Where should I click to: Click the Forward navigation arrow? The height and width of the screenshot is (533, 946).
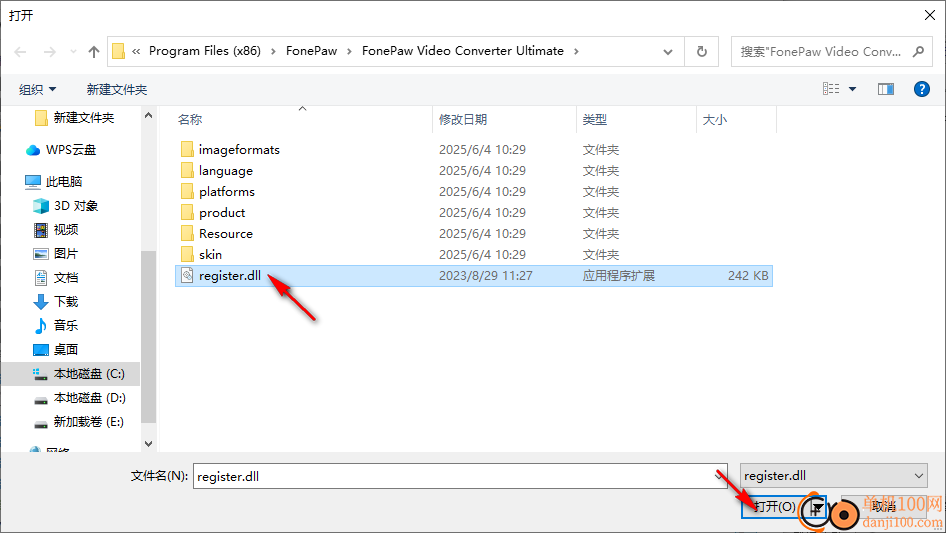coord(49,52)
